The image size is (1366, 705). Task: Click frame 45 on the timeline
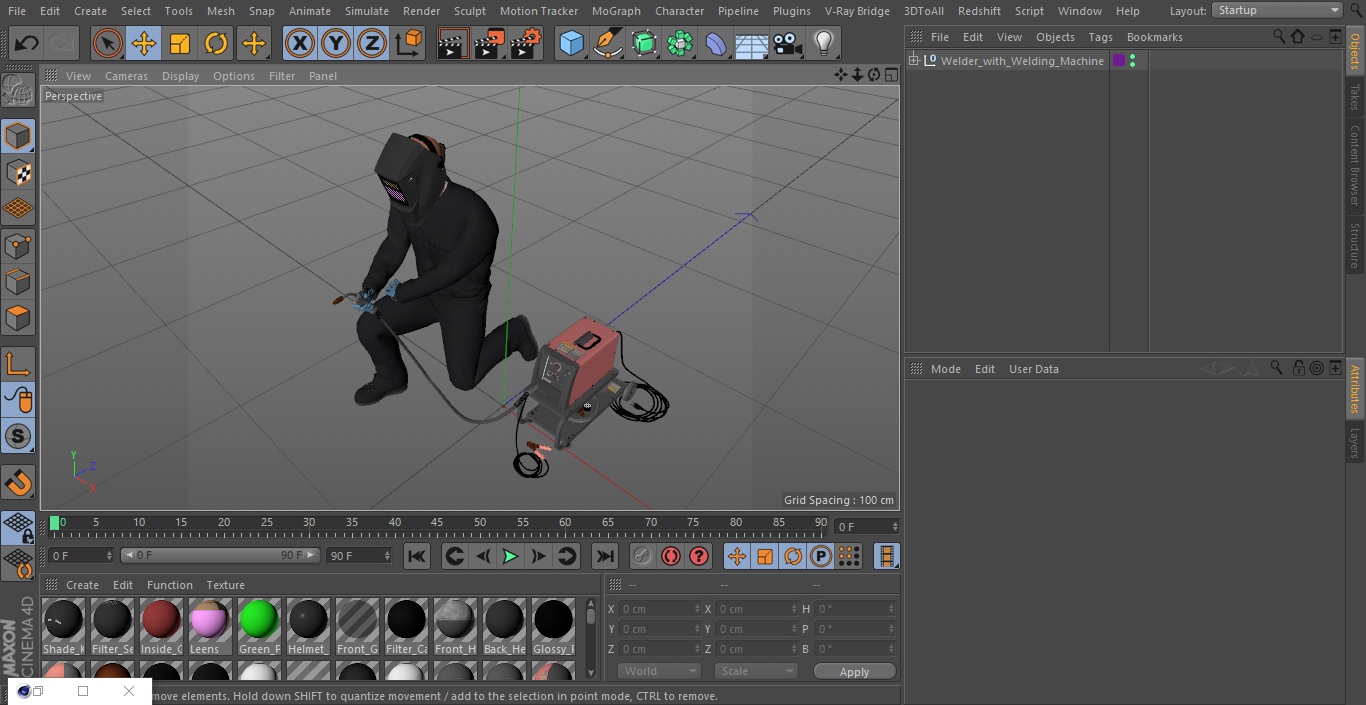pyautogui.click(x=437, y=522)
